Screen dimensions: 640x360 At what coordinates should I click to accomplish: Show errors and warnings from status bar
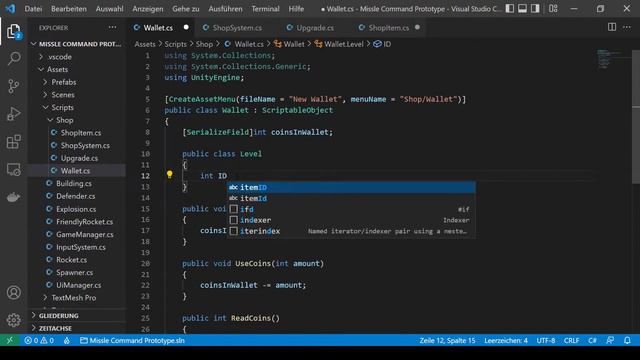[x=39, y=340]
